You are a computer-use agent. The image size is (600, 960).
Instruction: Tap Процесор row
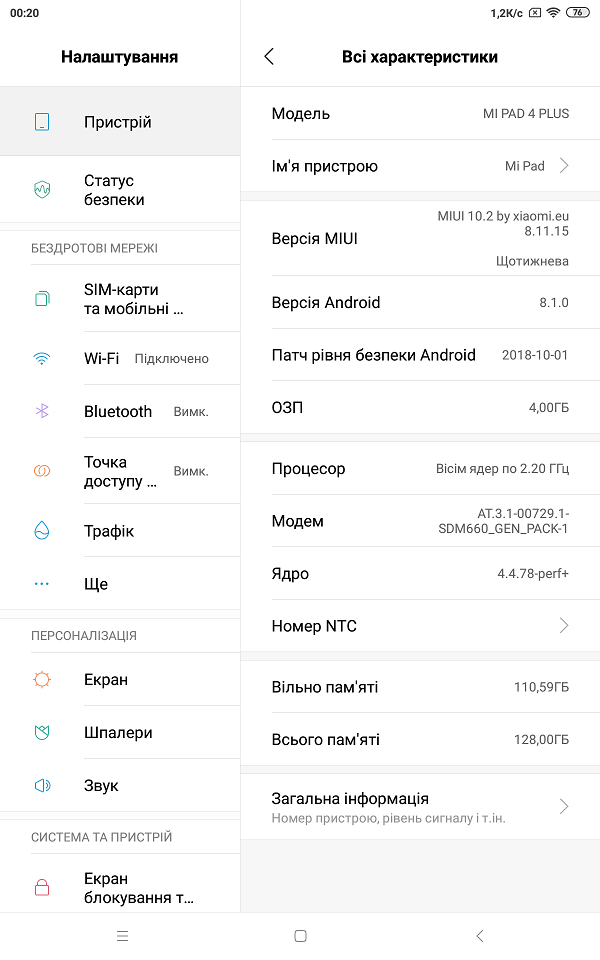[420, 468]
